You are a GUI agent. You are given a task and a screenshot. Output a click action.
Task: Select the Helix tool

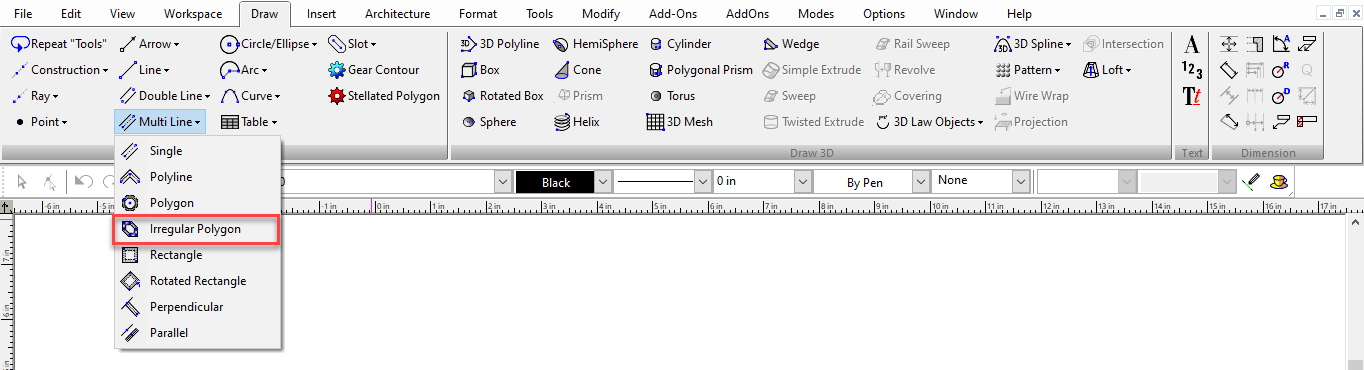click(577, 122)
